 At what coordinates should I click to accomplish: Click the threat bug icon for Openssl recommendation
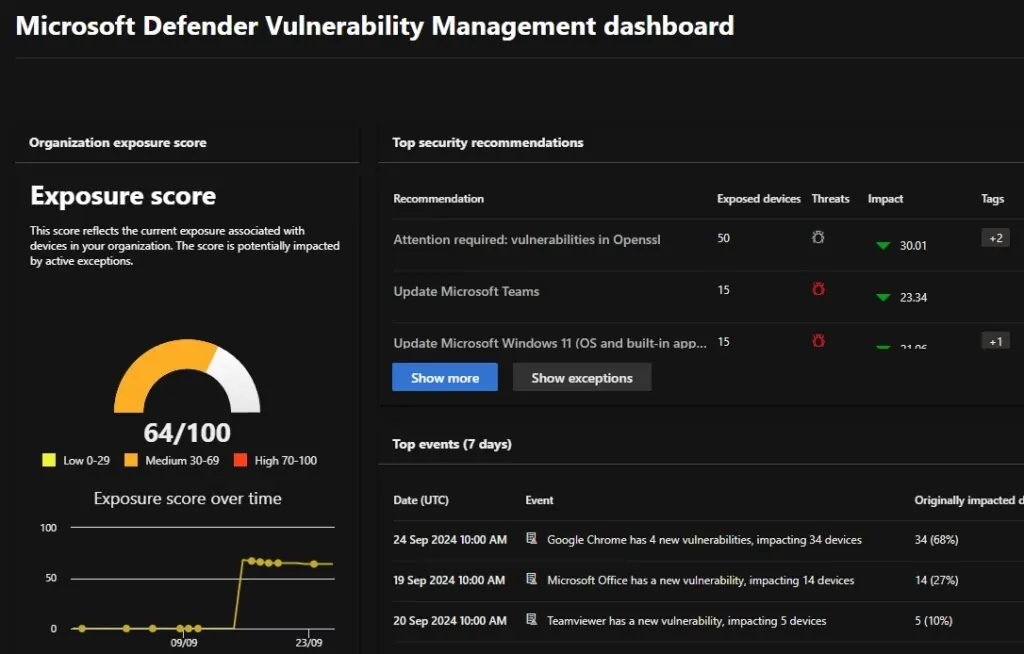(x=818, y=238)
